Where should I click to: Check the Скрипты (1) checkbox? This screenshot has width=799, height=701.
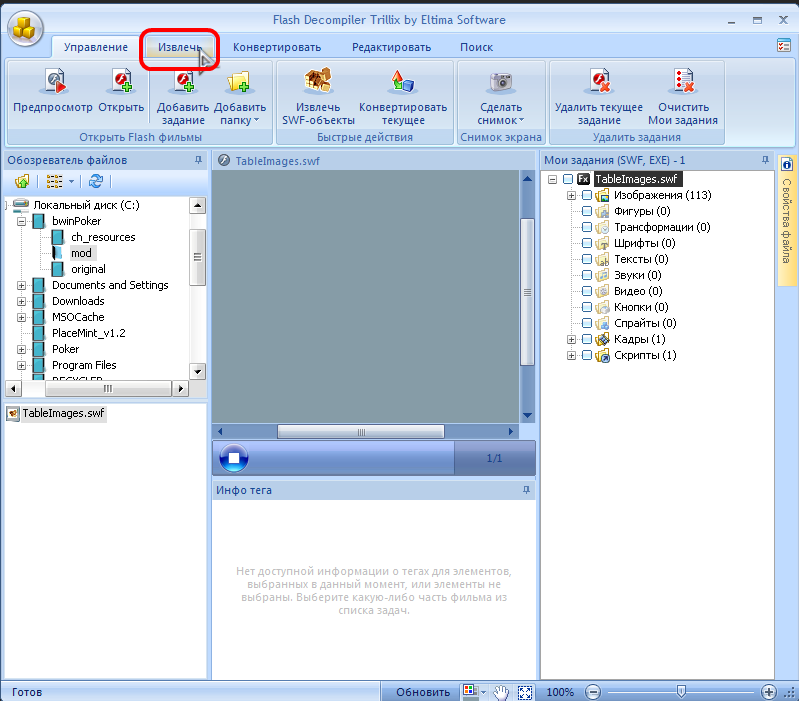pos(587,355)
